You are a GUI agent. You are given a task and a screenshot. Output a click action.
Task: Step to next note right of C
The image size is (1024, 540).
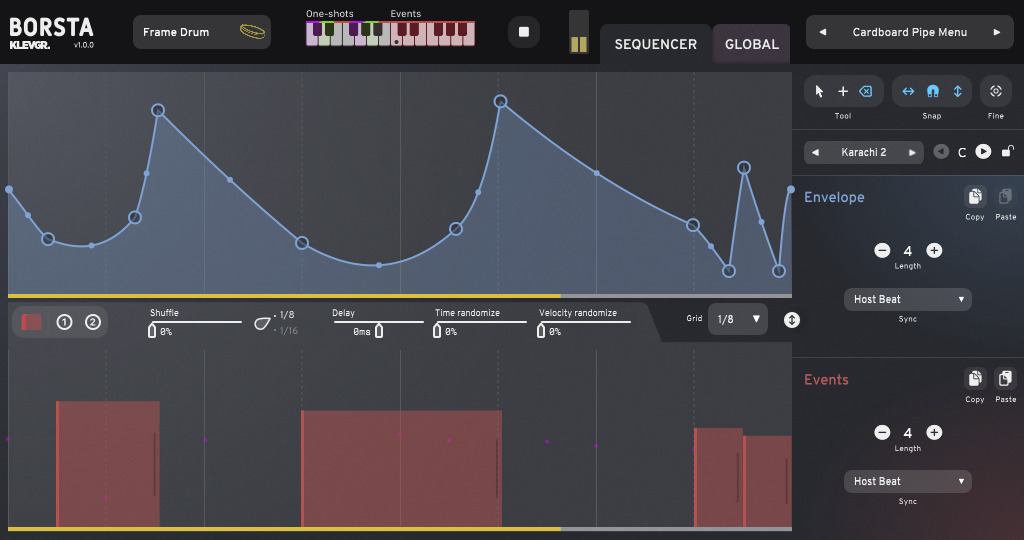tap(983, 151)
